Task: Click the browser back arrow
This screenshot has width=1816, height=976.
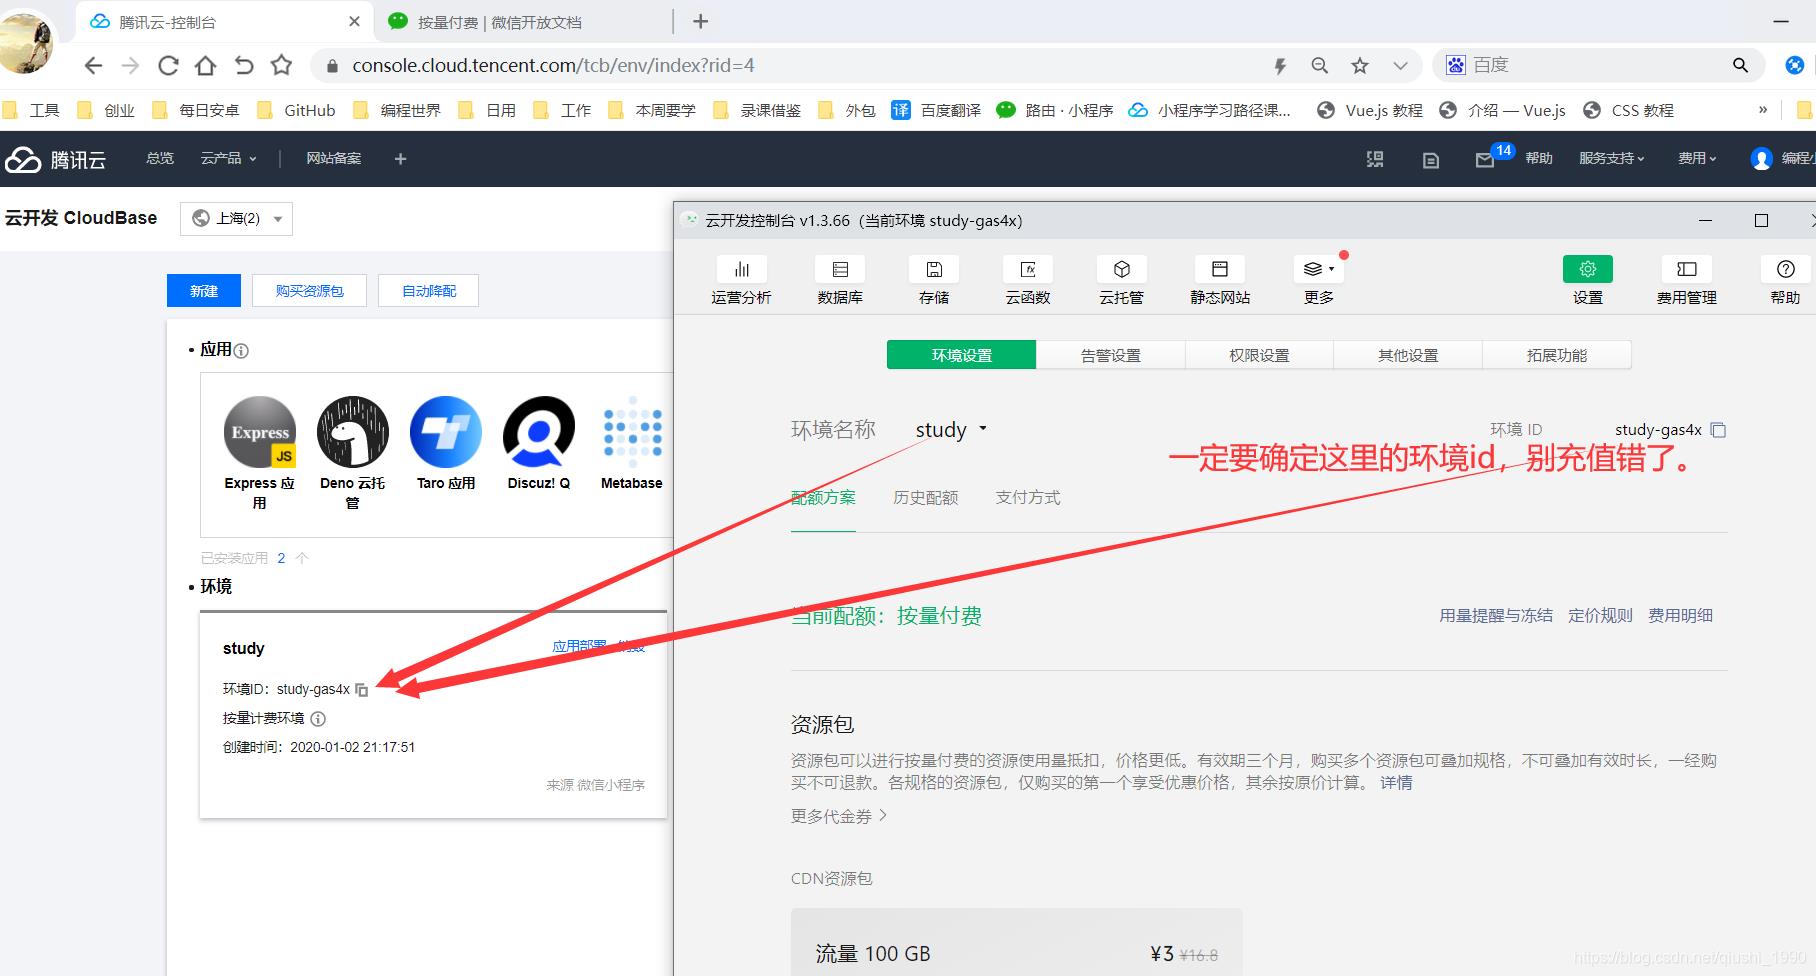Action: [93, 66]
